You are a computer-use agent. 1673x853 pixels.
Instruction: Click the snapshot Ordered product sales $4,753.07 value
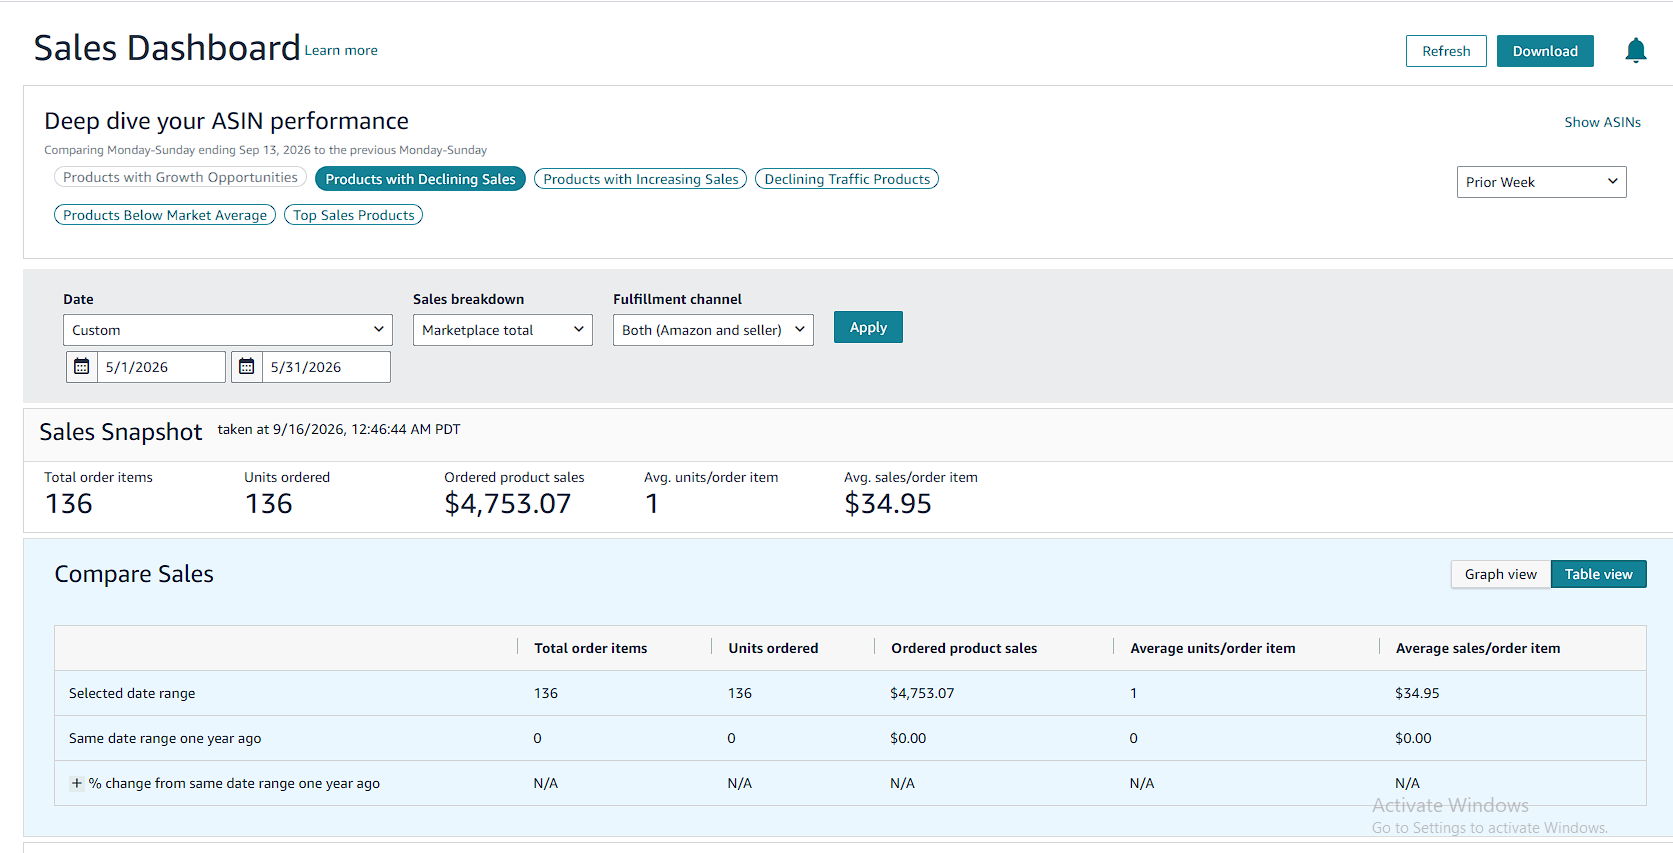(508, 504)
